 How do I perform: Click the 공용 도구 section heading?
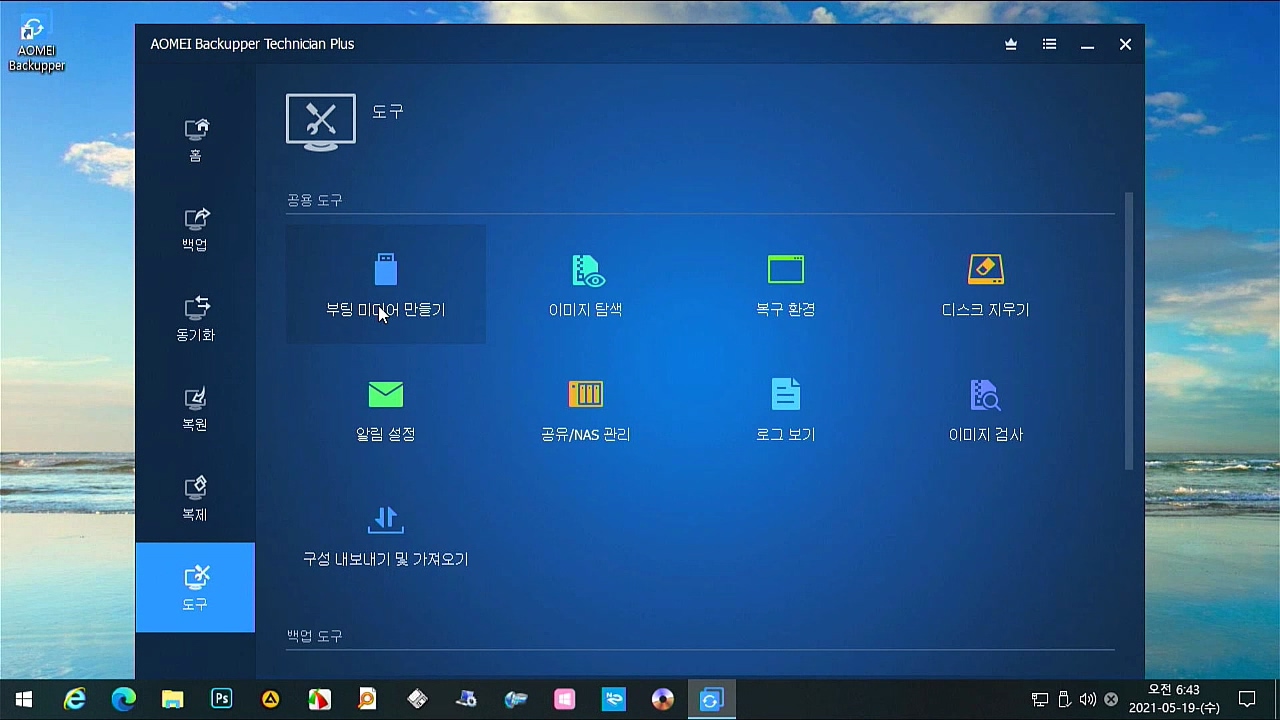(x=314, y=200)
